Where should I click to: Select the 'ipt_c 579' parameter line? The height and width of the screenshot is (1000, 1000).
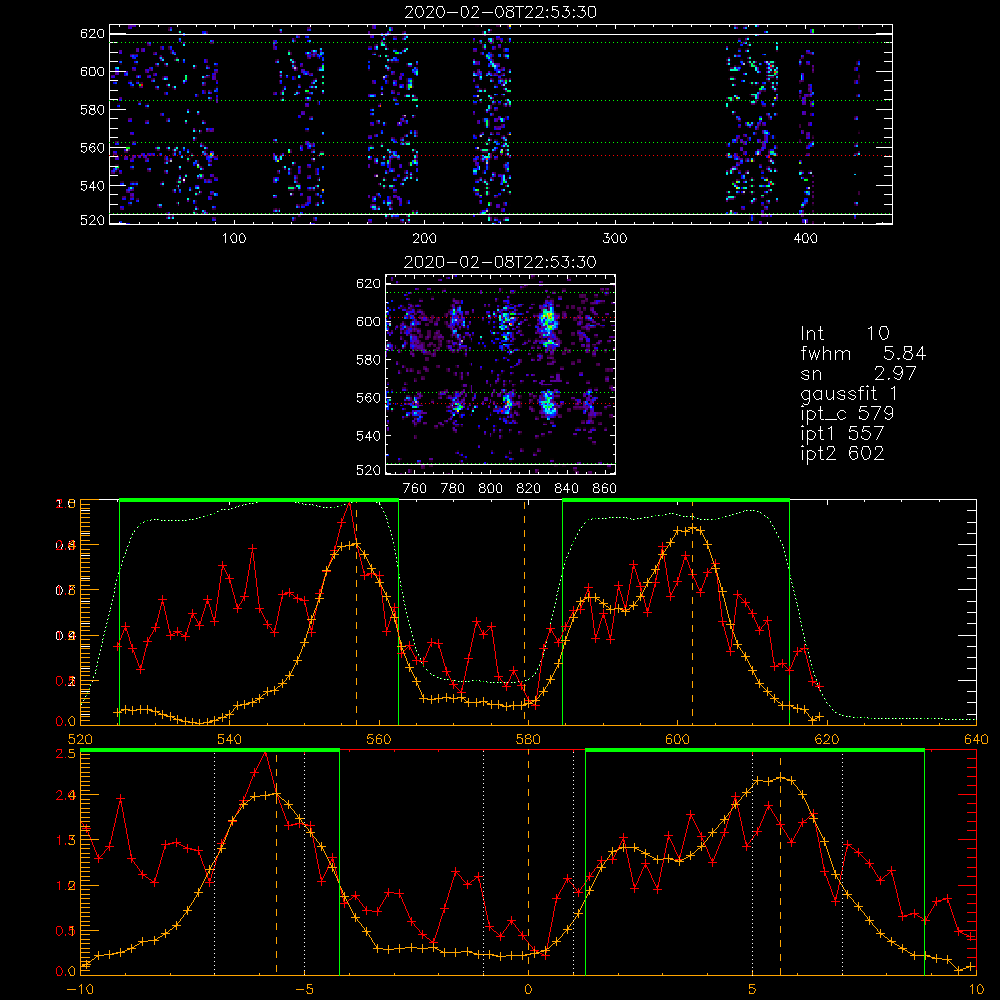(x=847, y=414)
